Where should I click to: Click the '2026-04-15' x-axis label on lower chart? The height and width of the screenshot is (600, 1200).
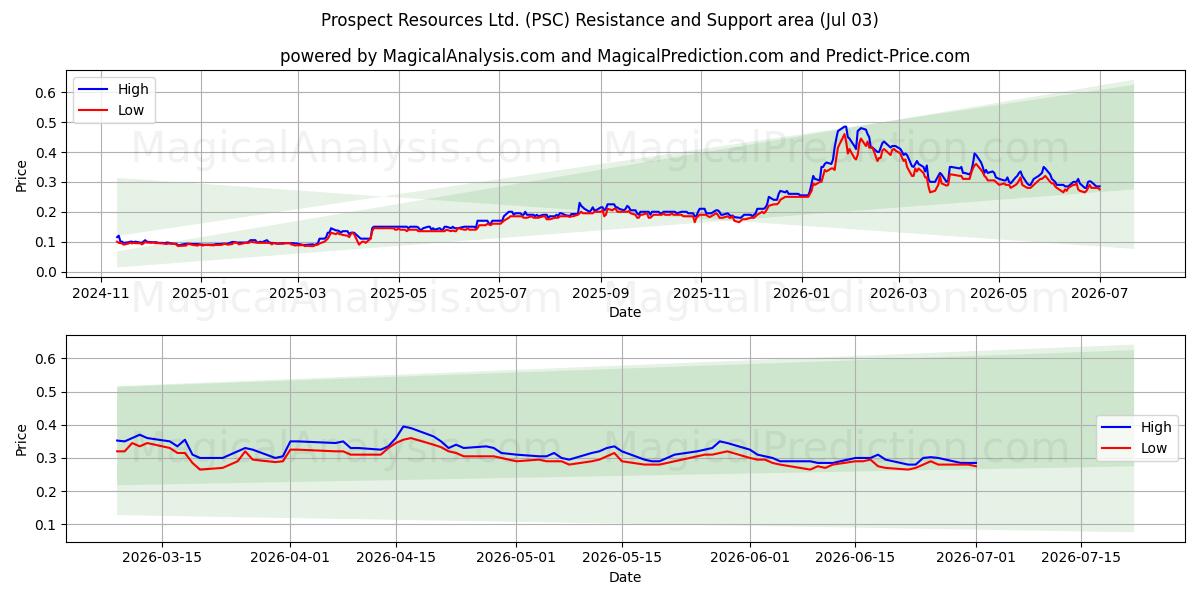tap(396, 559)
